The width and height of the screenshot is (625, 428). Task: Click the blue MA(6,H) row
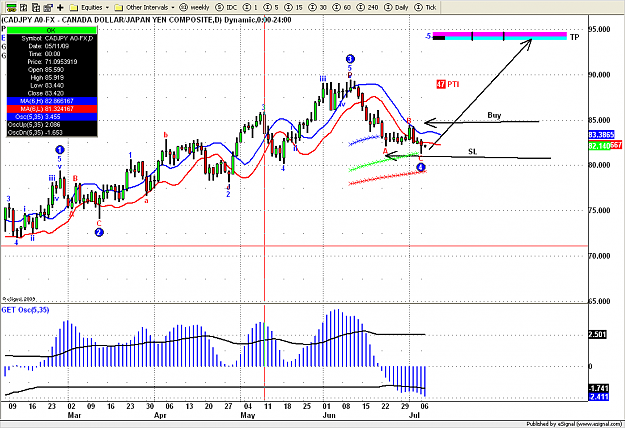click(52, 101)
